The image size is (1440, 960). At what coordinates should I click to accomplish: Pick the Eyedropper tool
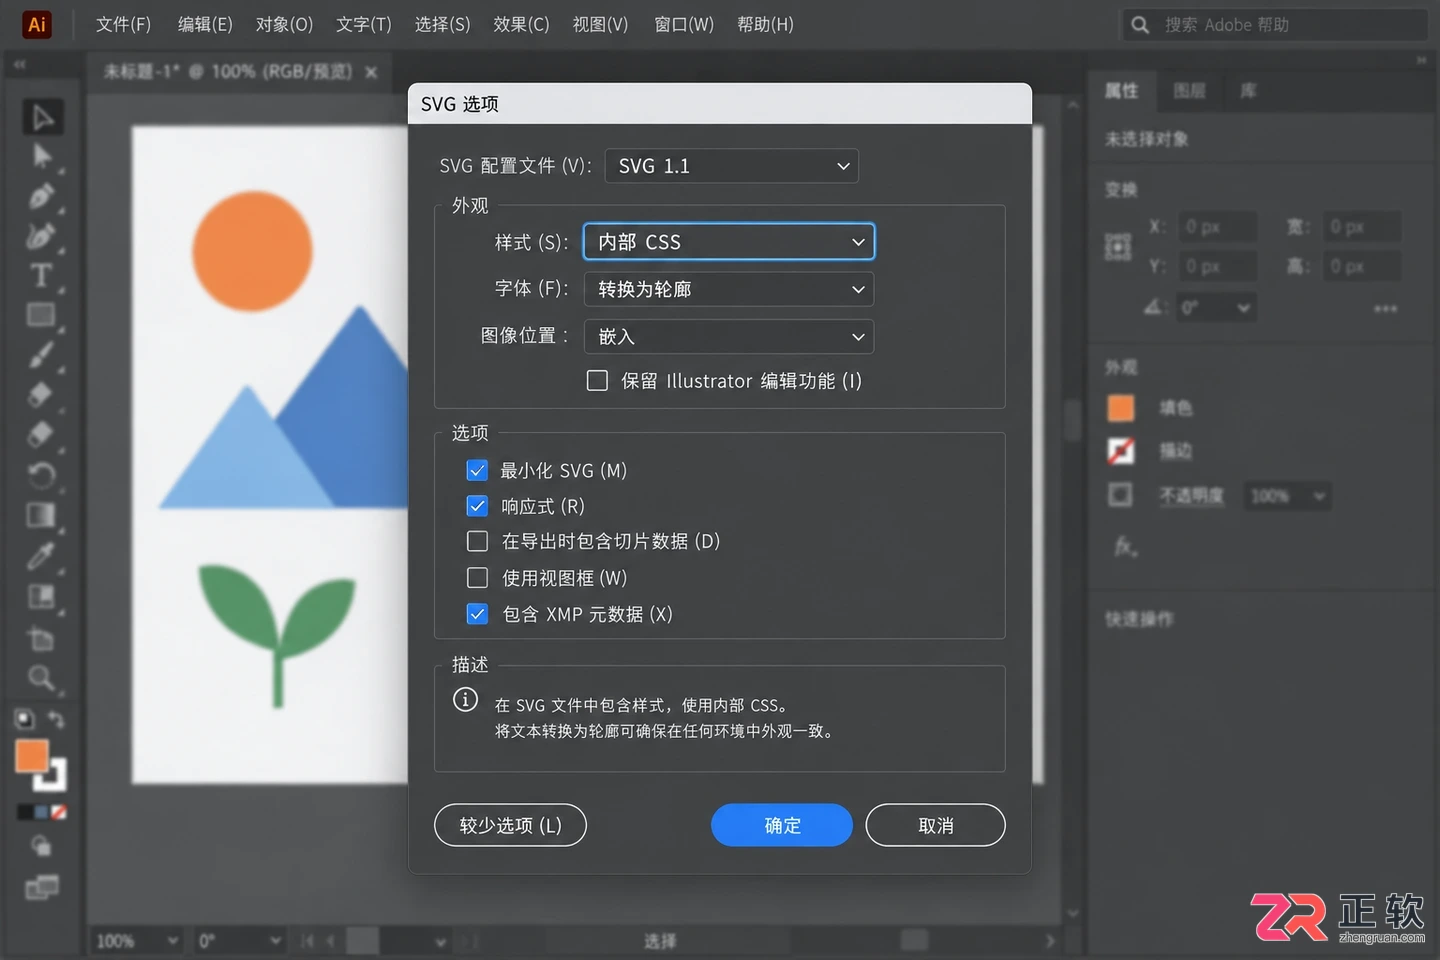(42, 556)
